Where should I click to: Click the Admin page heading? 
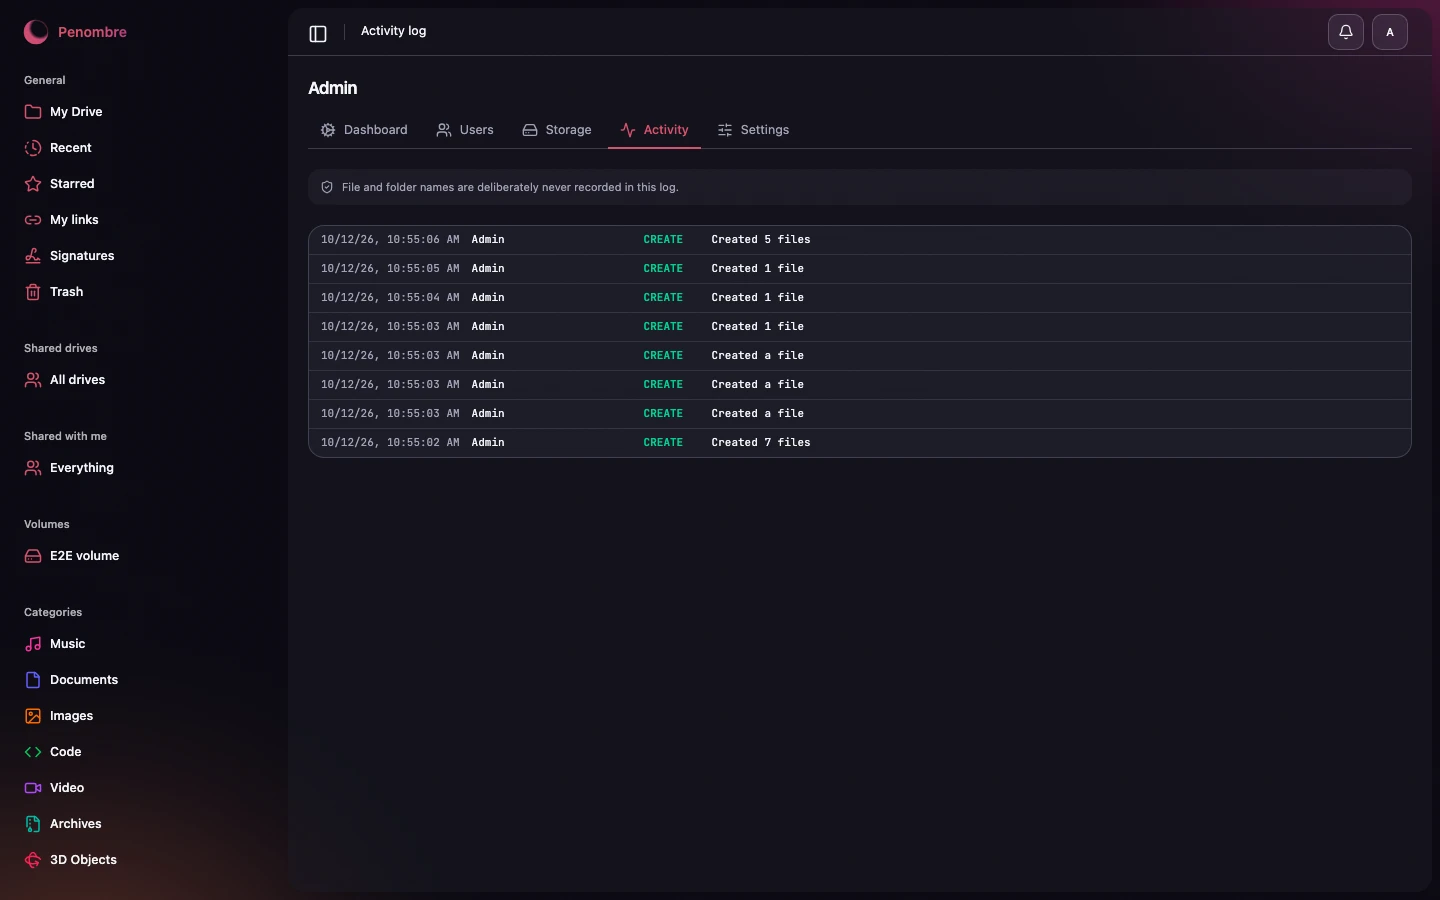click(333, 88)
